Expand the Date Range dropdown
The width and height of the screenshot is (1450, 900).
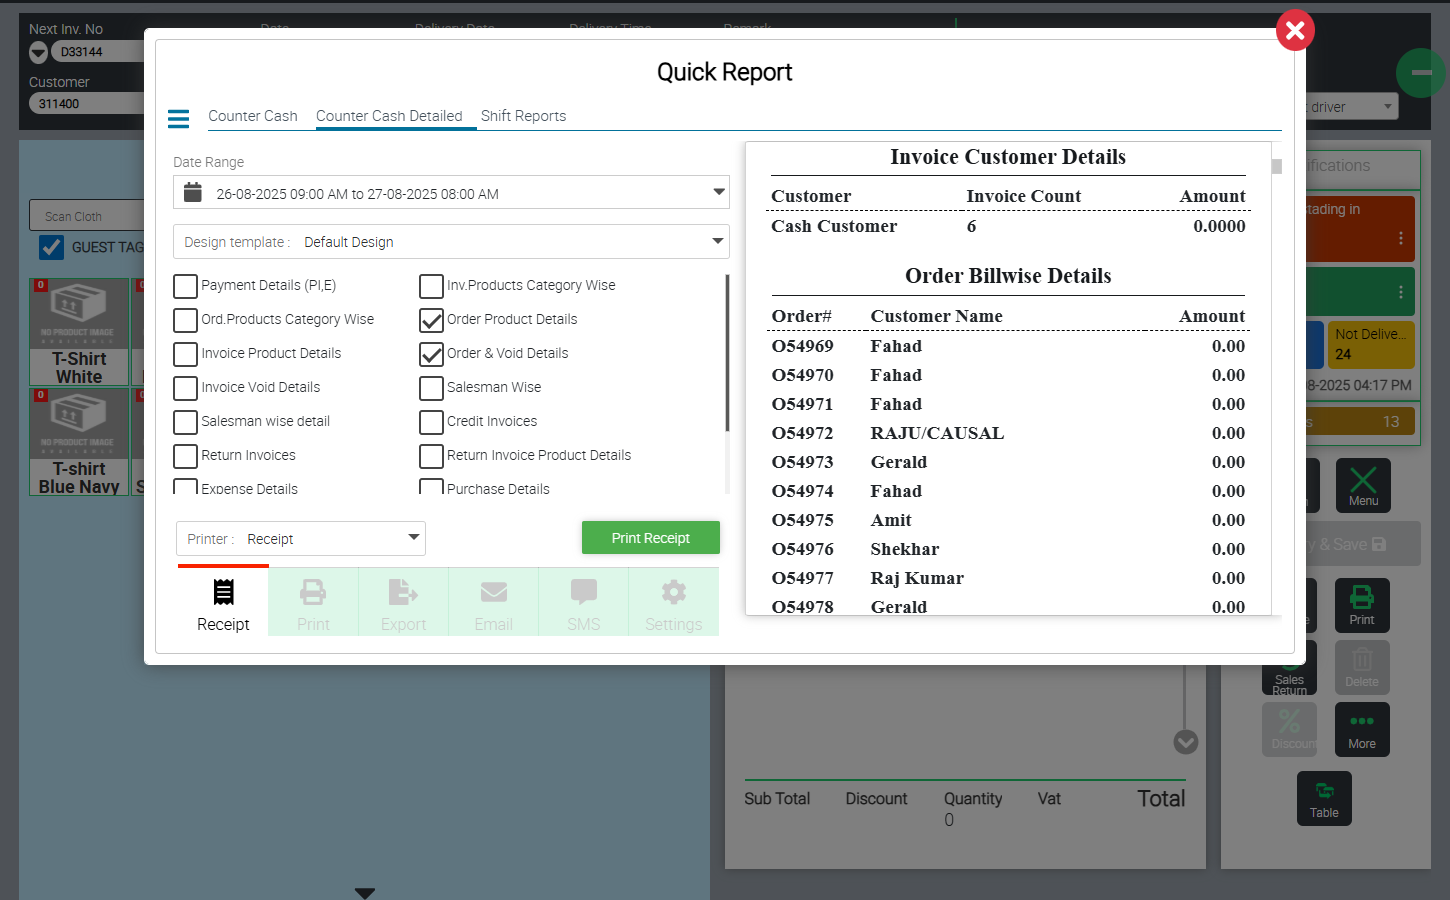[x=718, y=192]
